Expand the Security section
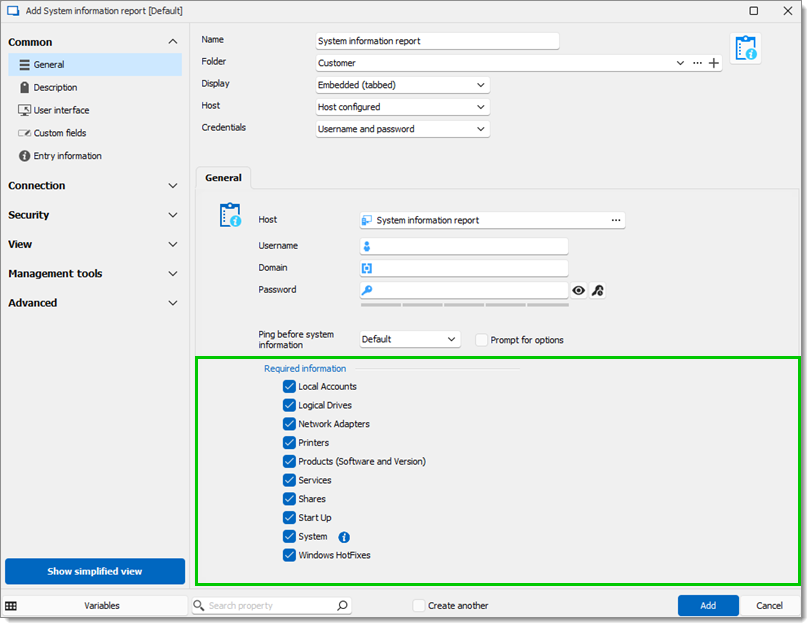 (93, 215)
